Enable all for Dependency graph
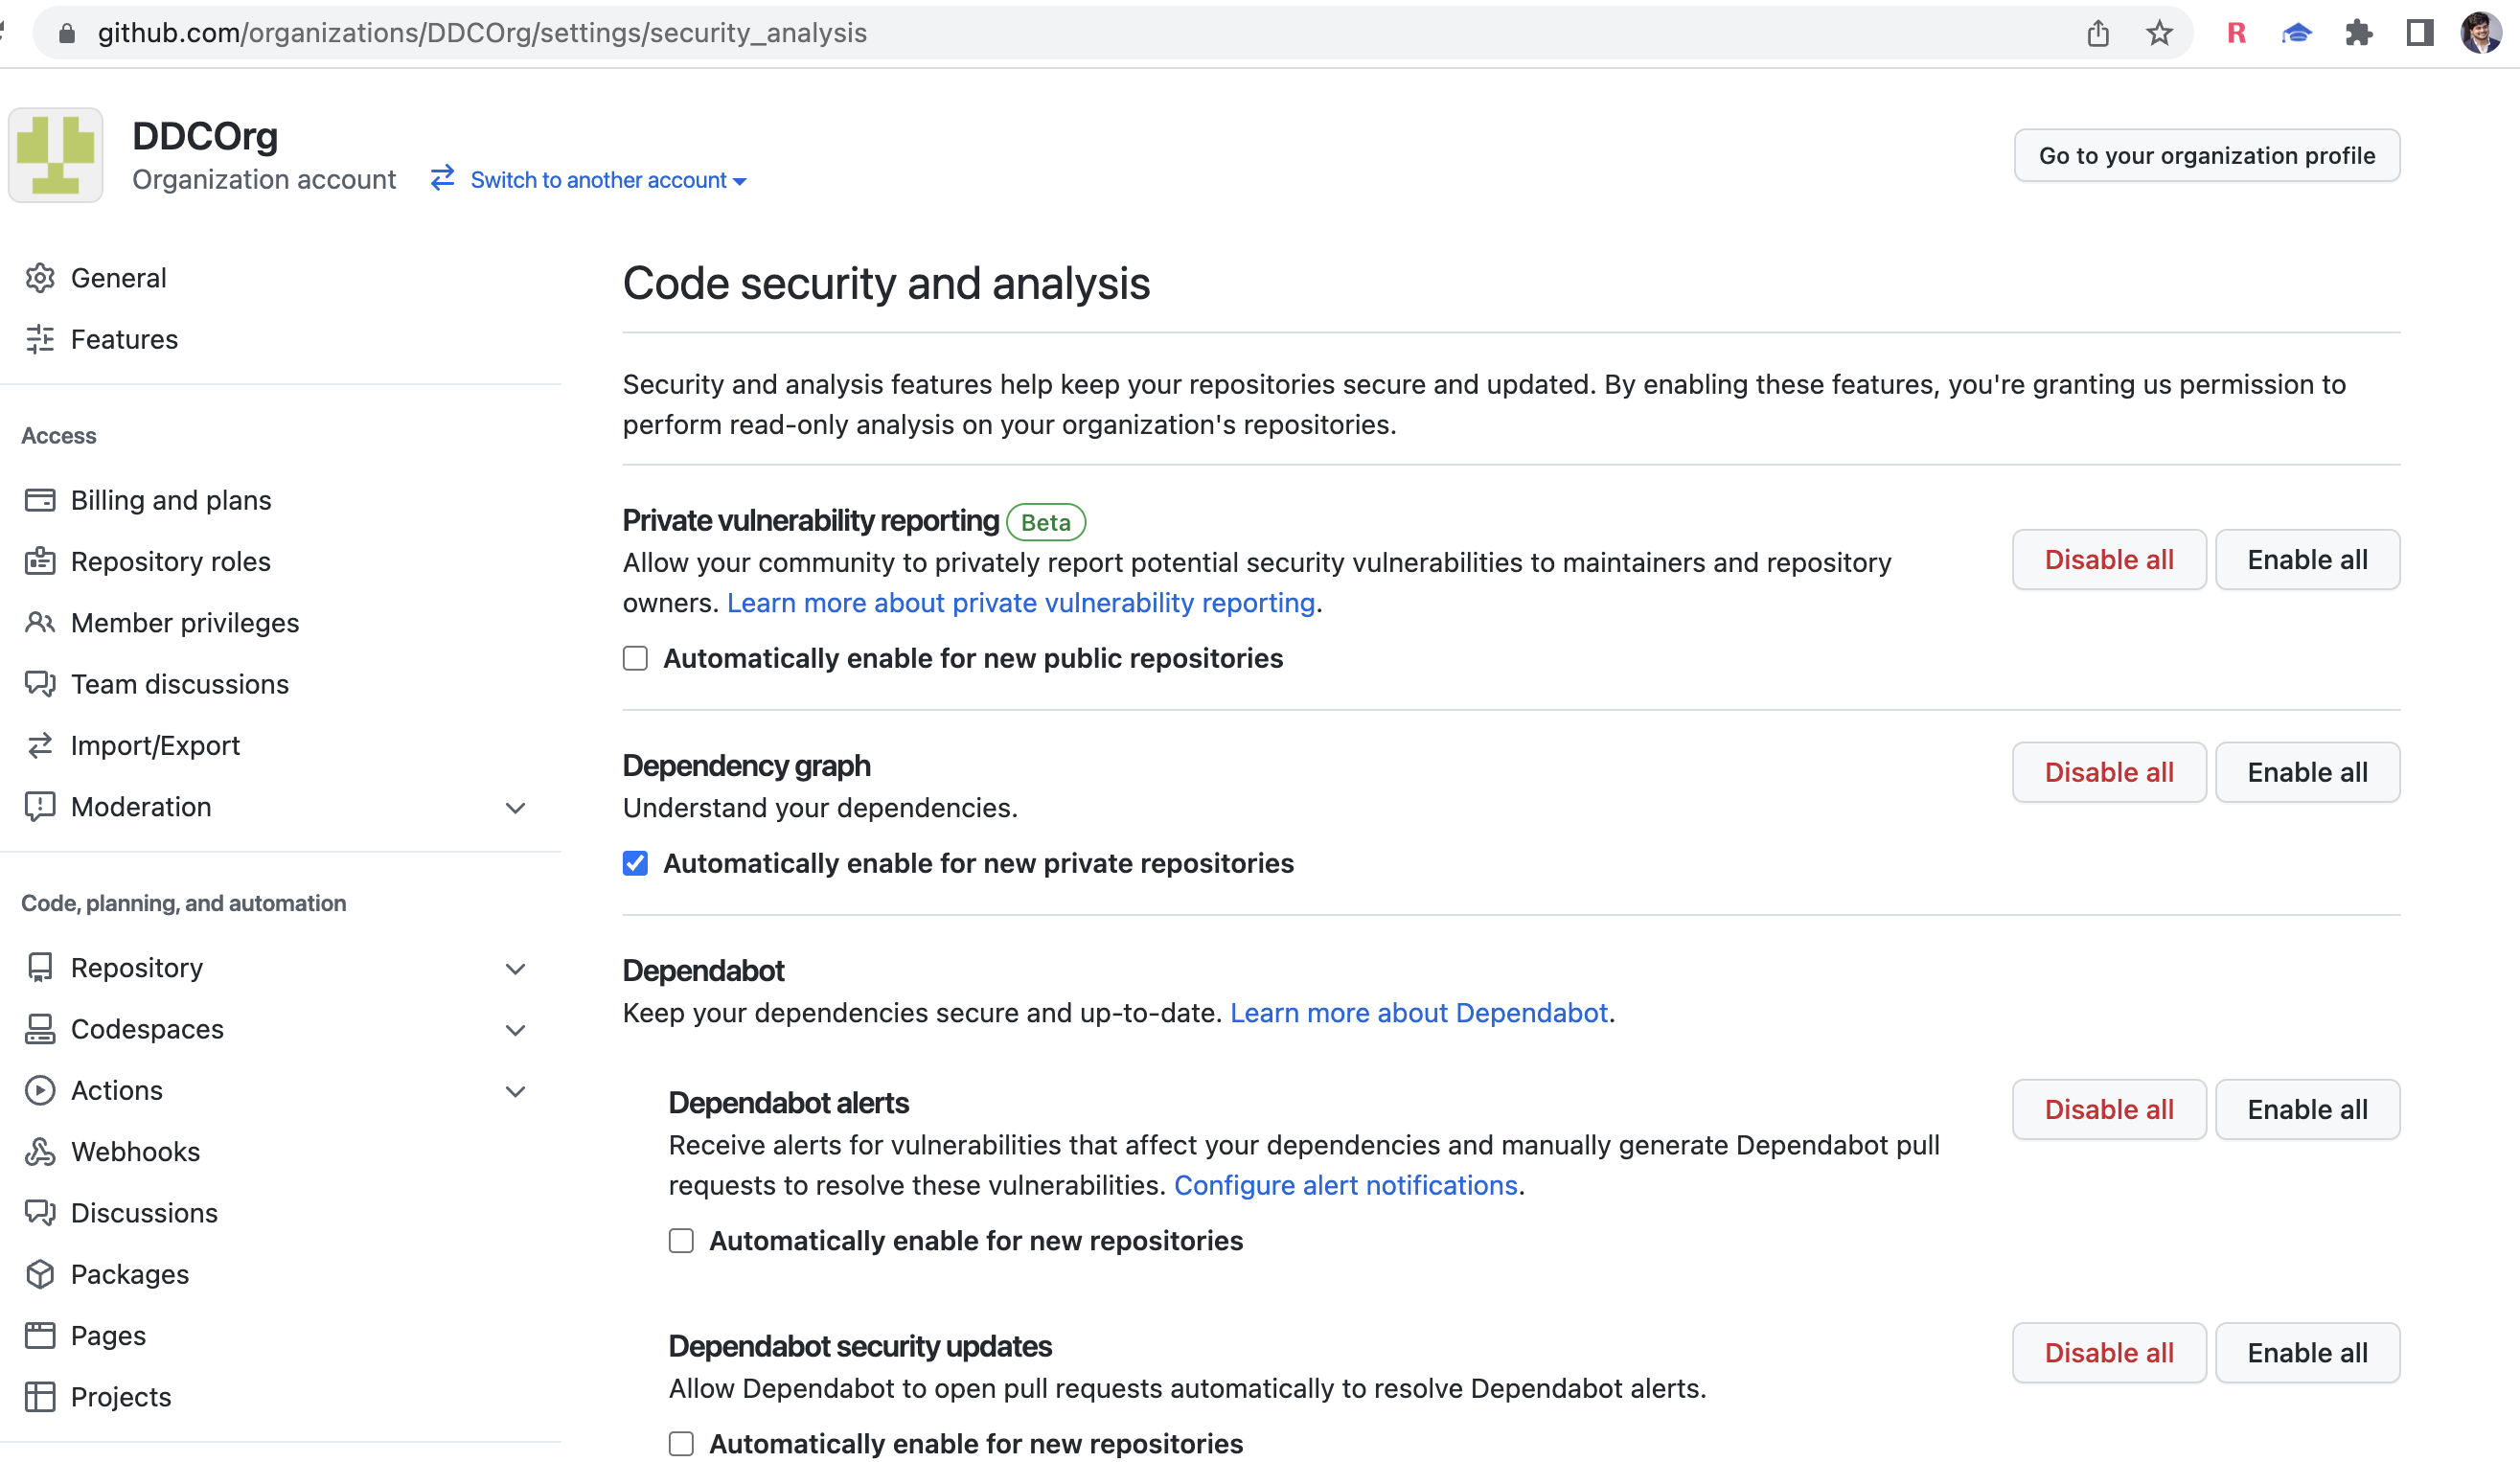This screenshot has width=2520, height=1462. (2307, 772)
